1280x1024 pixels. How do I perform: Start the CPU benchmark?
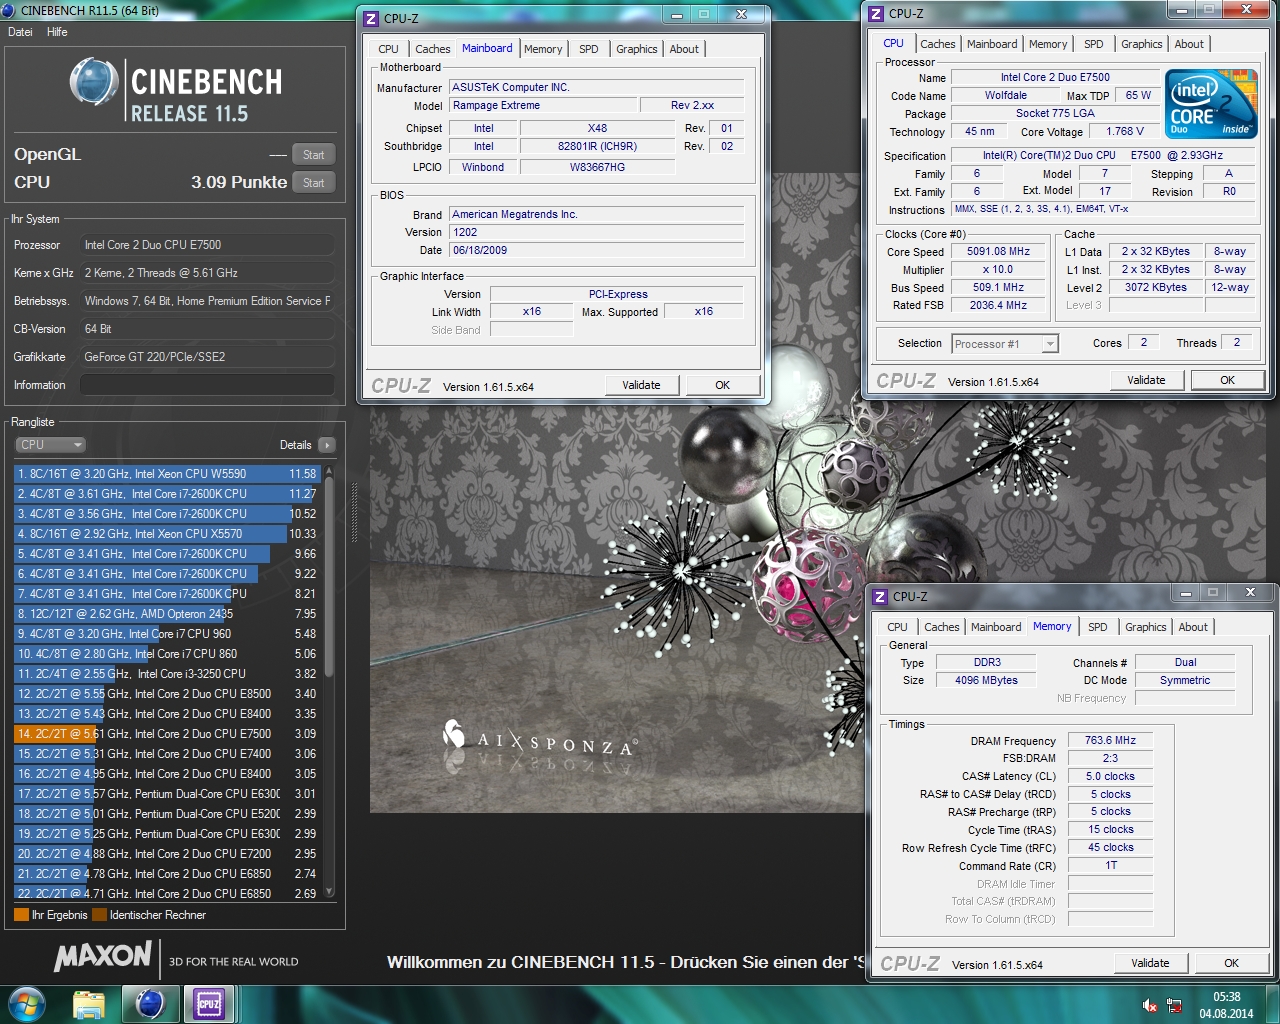313,183
